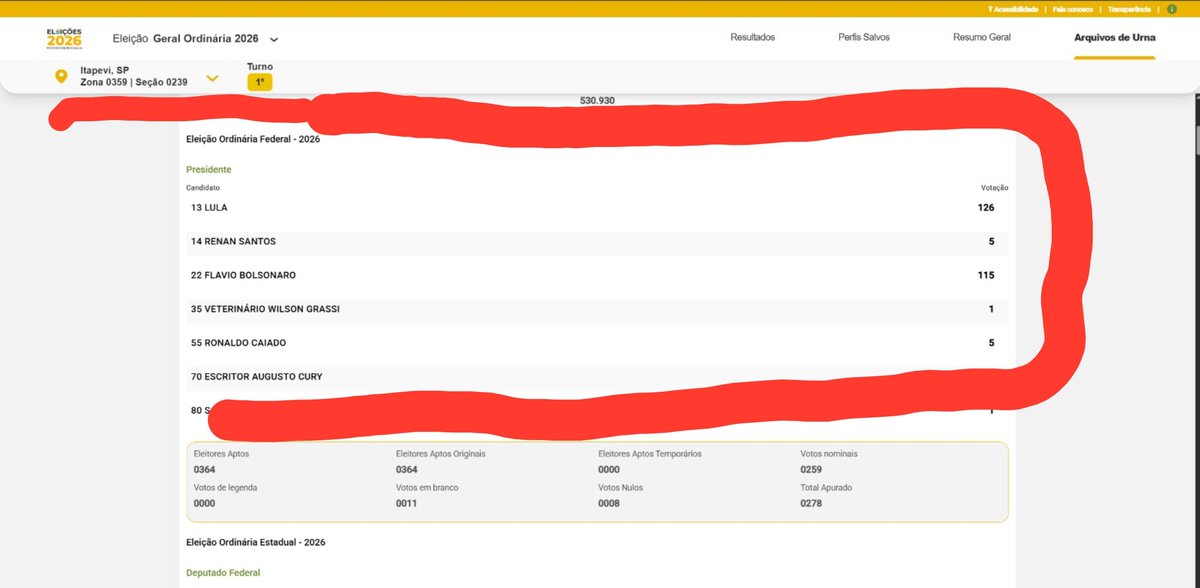1200x588 pixels.
Task: Click the Votos nominais value 0259
Action: pyautogui.click(x=811, y=470)
